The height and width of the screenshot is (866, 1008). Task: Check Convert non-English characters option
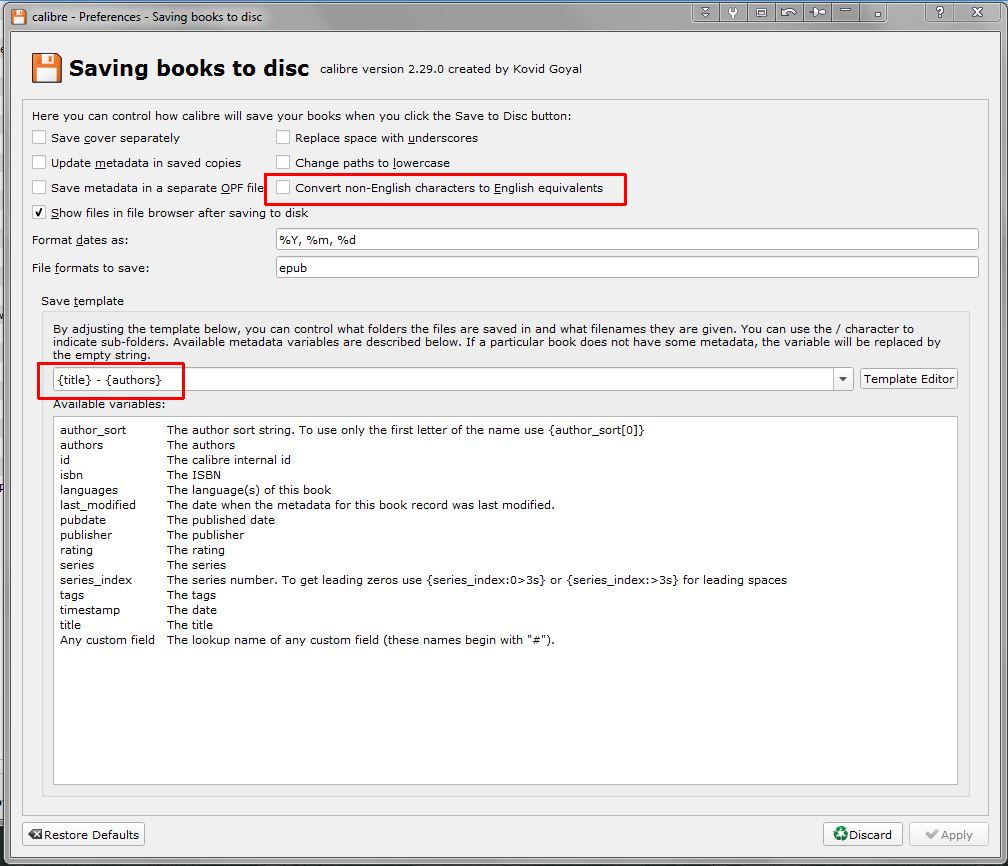pyautogui.click(x=283, y=188)
